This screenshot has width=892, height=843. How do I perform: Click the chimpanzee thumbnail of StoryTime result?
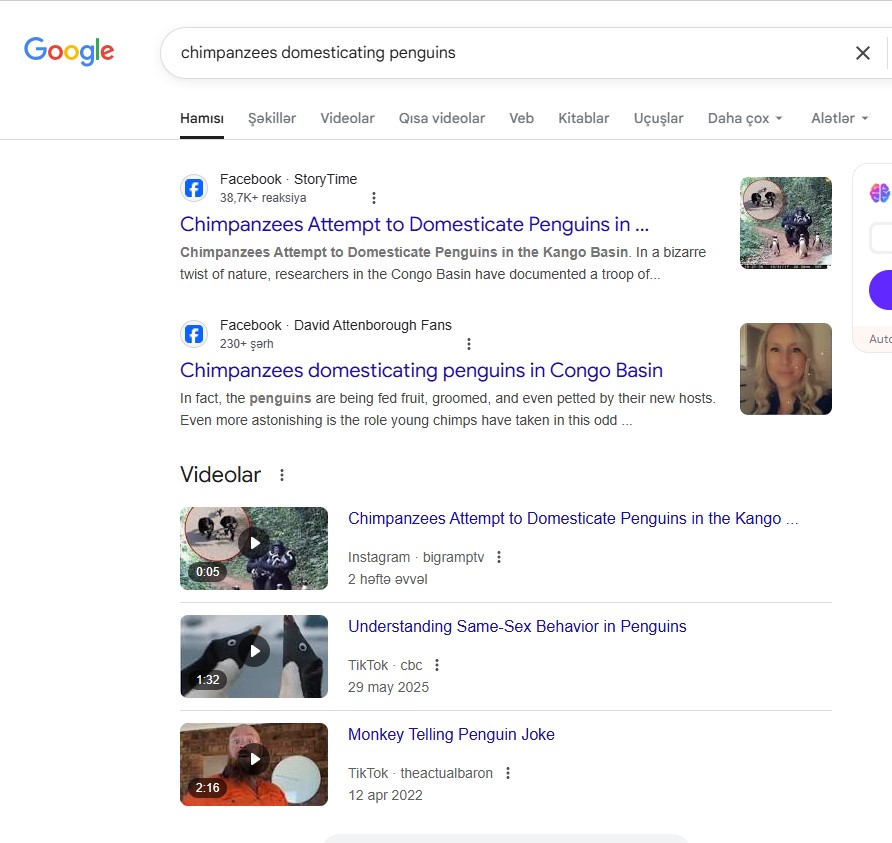[785, 223]
